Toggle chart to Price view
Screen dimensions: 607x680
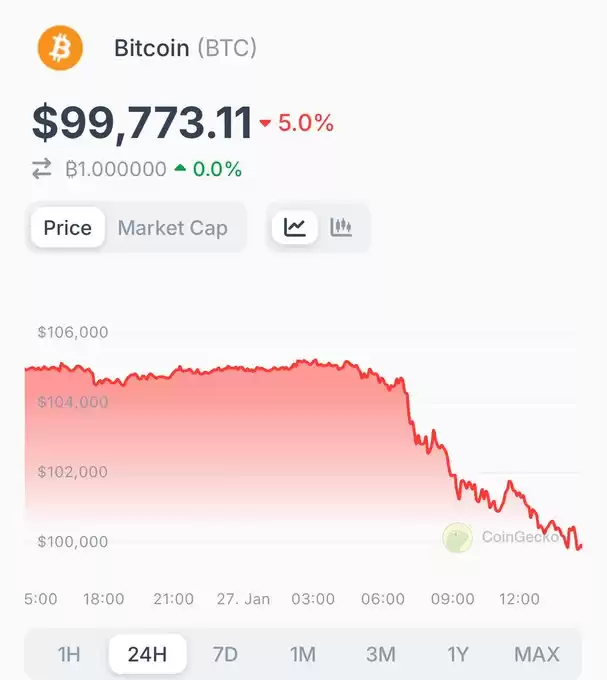68,228
